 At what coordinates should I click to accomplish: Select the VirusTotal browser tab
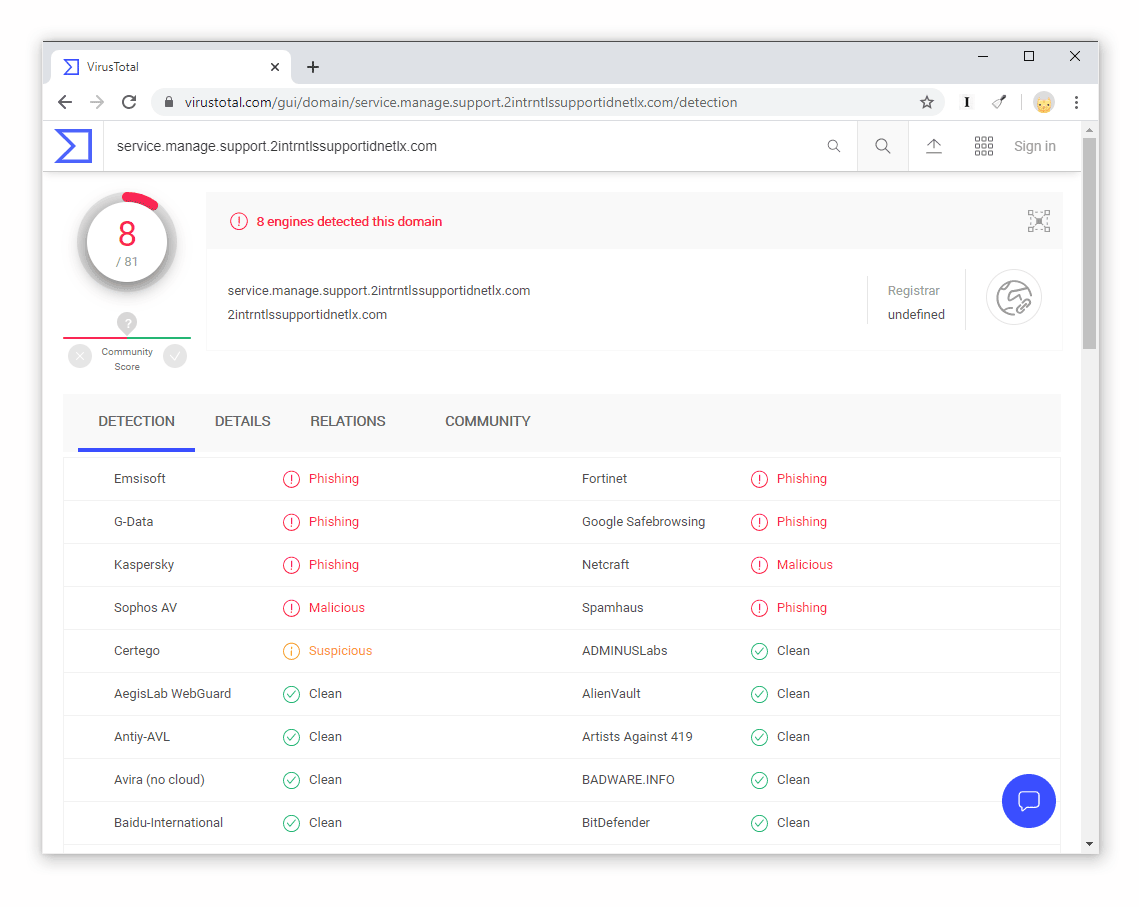[171, 67]
